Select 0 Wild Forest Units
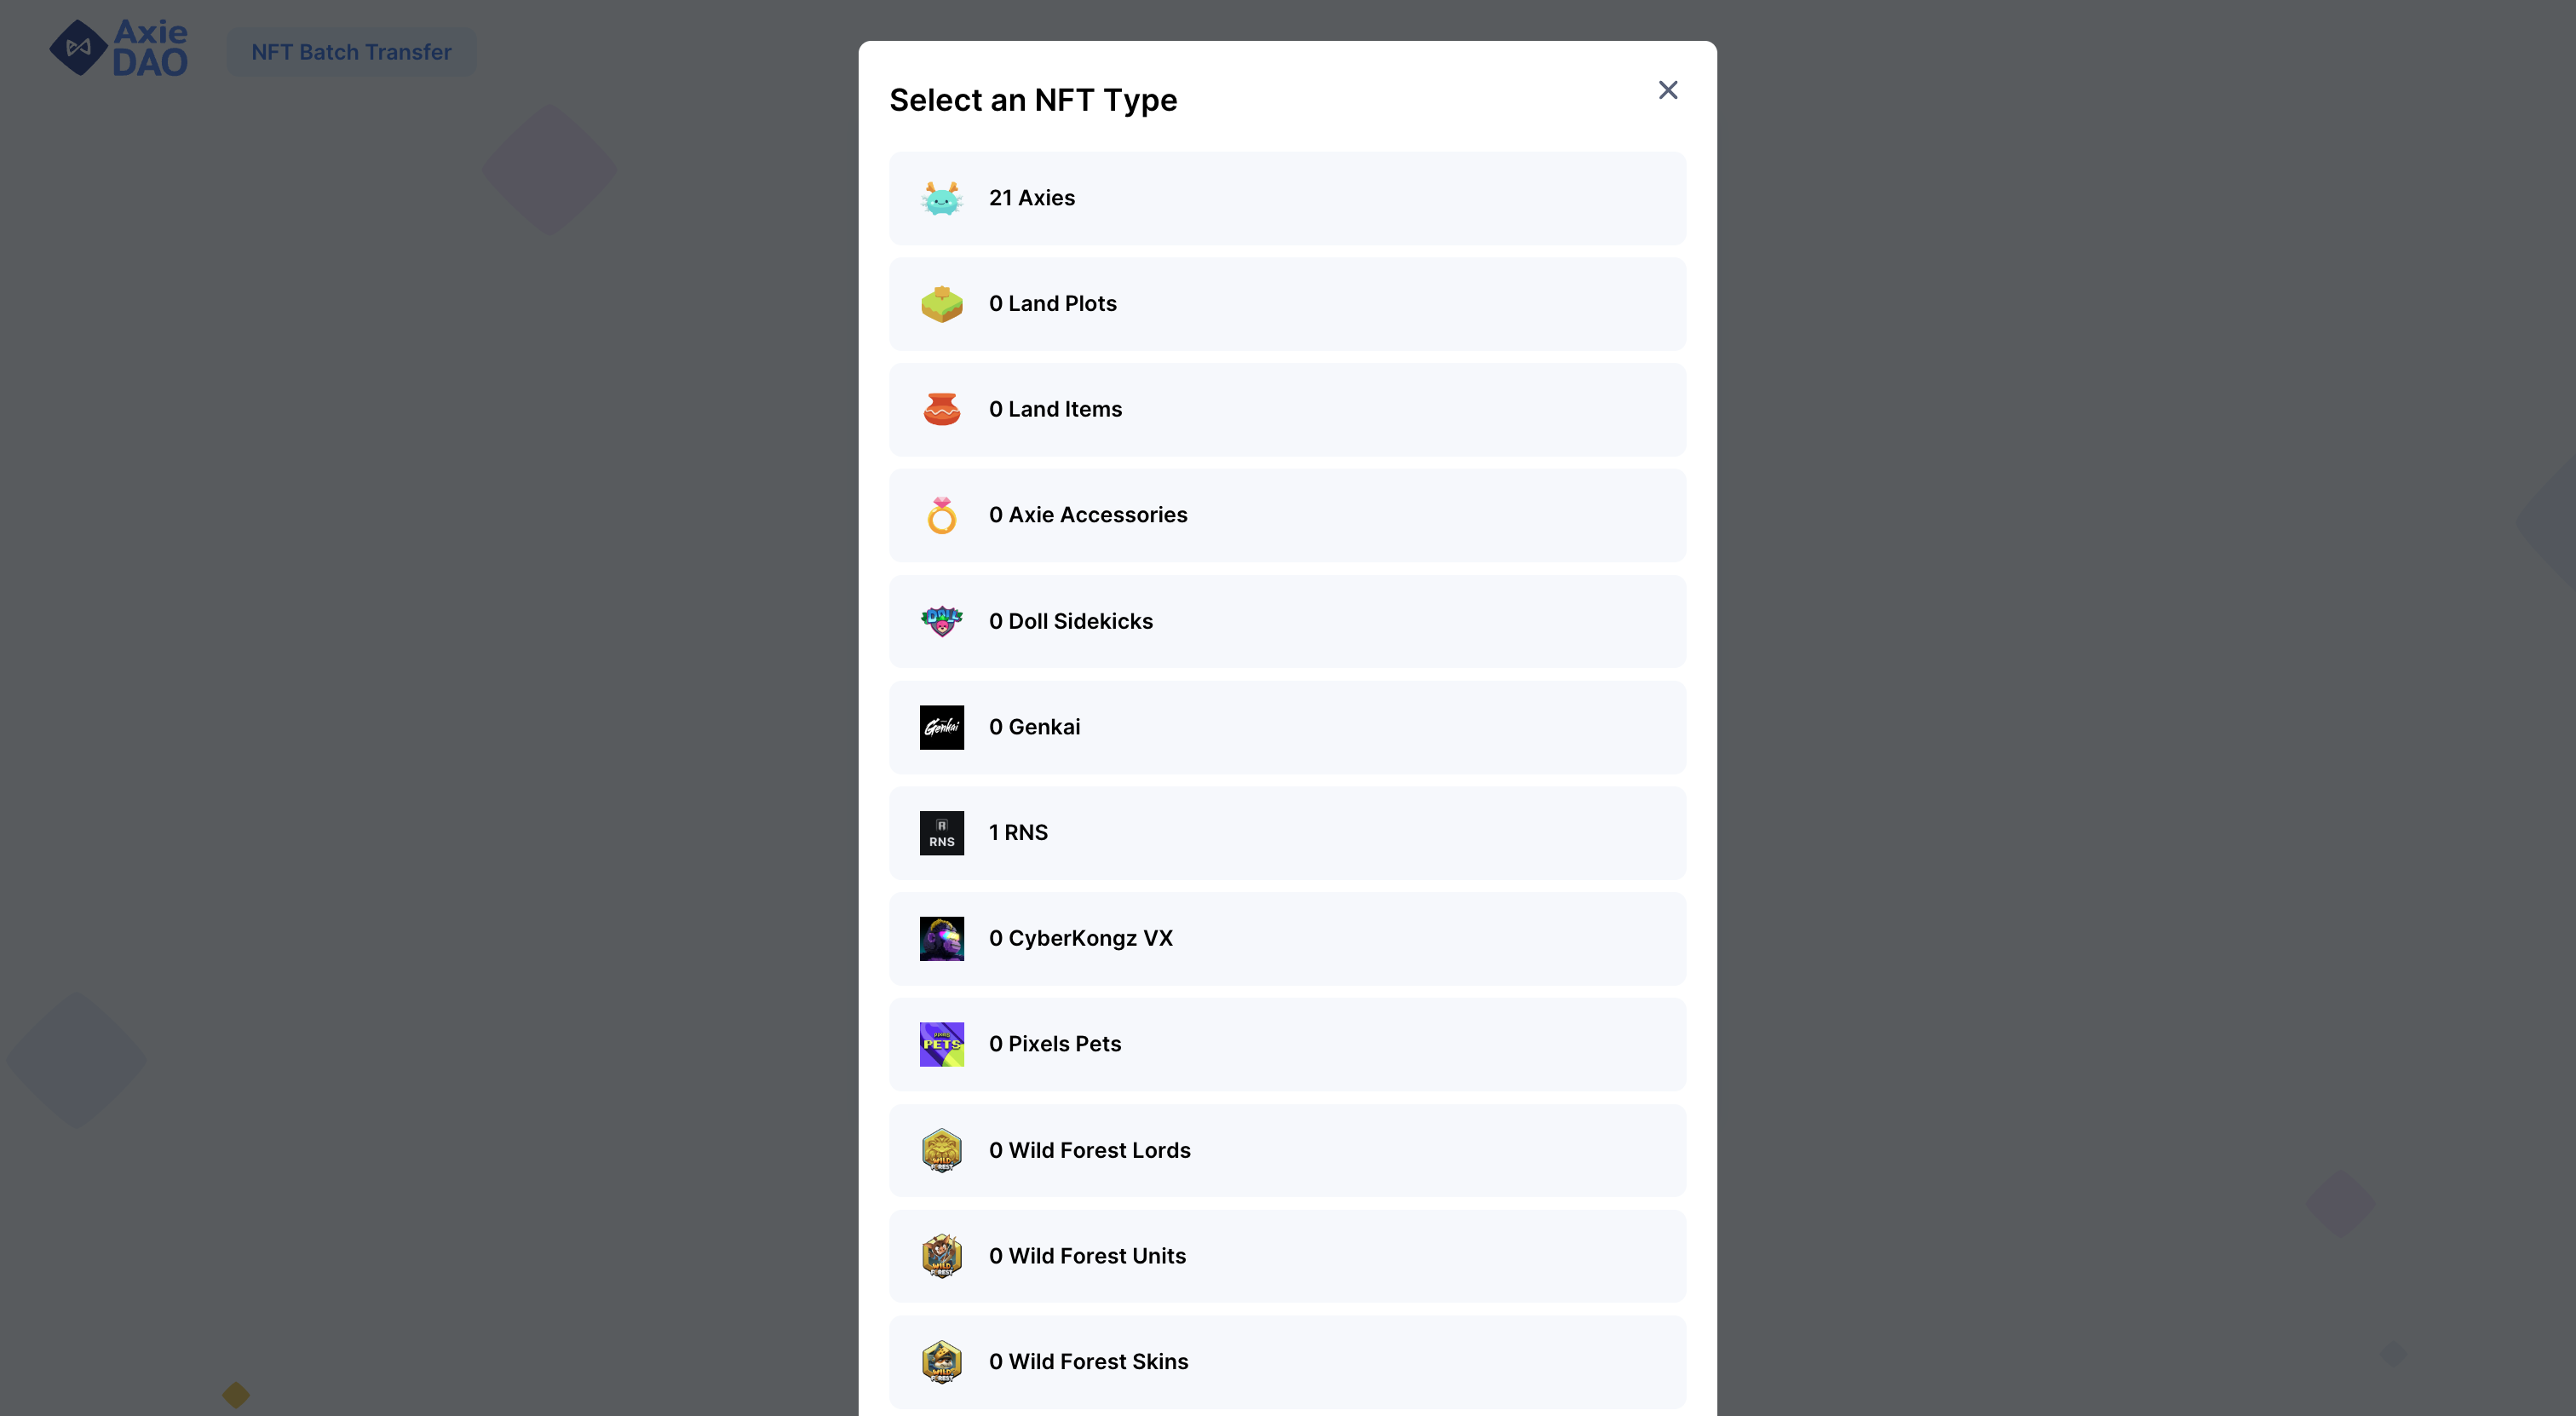Image resolution: width=2576 pixels, height=1416 pixels. click(x=1286, y=1256)
